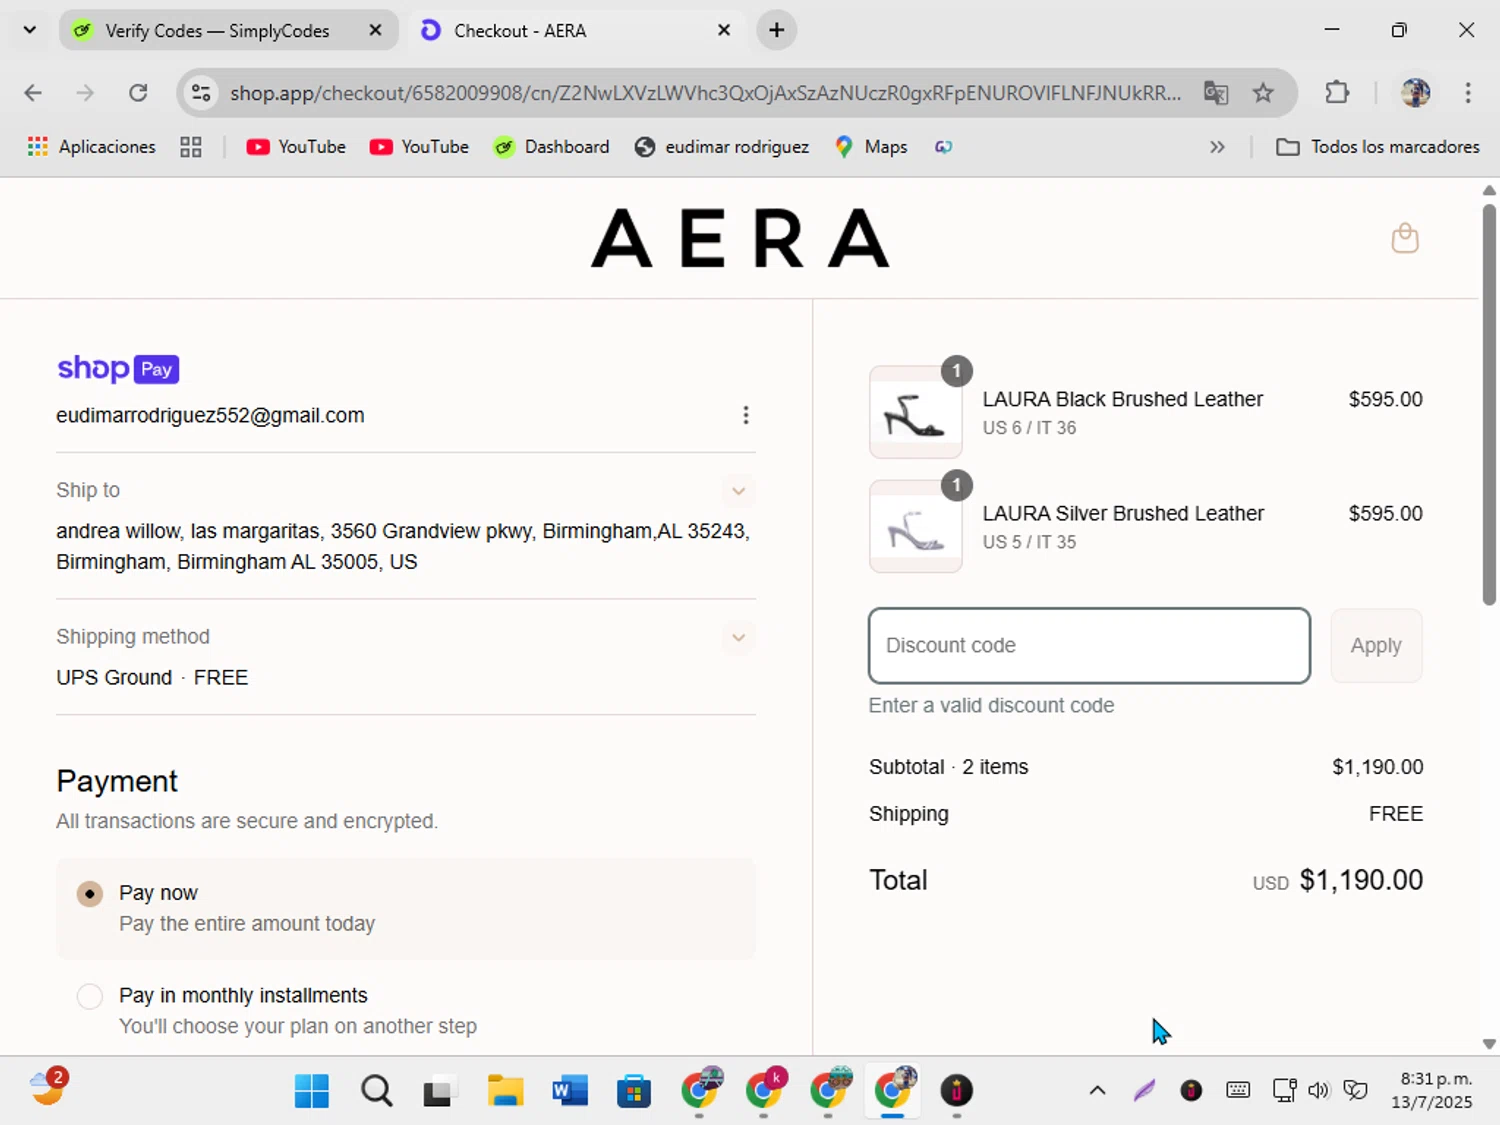Click the page vertical scrollbar thumb
The width and height of the screenshot is (1500, 1125).
[1489, 403]
